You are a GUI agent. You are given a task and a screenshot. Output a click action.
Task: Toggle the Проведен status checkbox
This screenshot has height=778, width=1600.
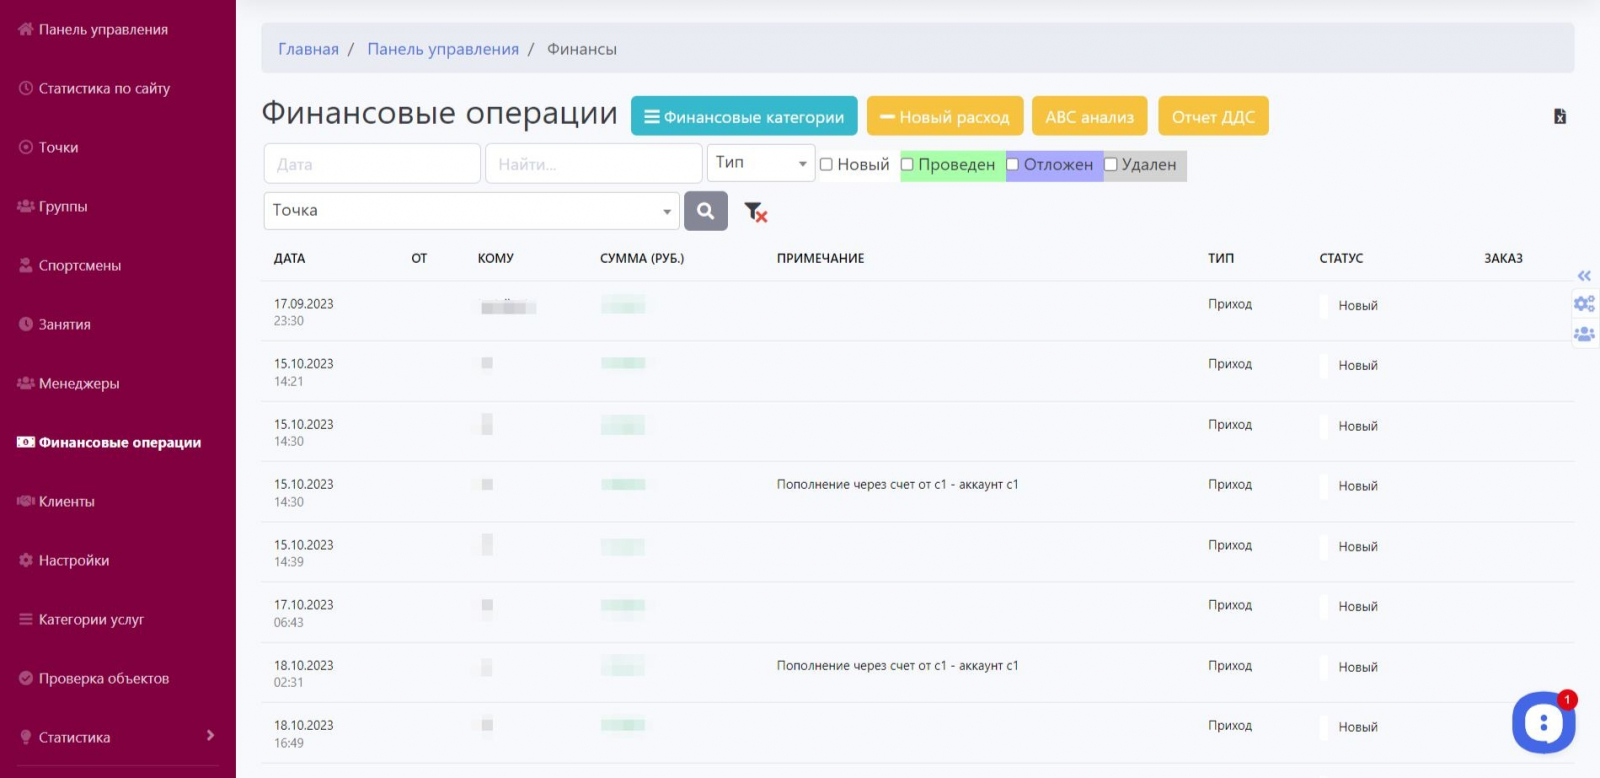click(907, 165)
